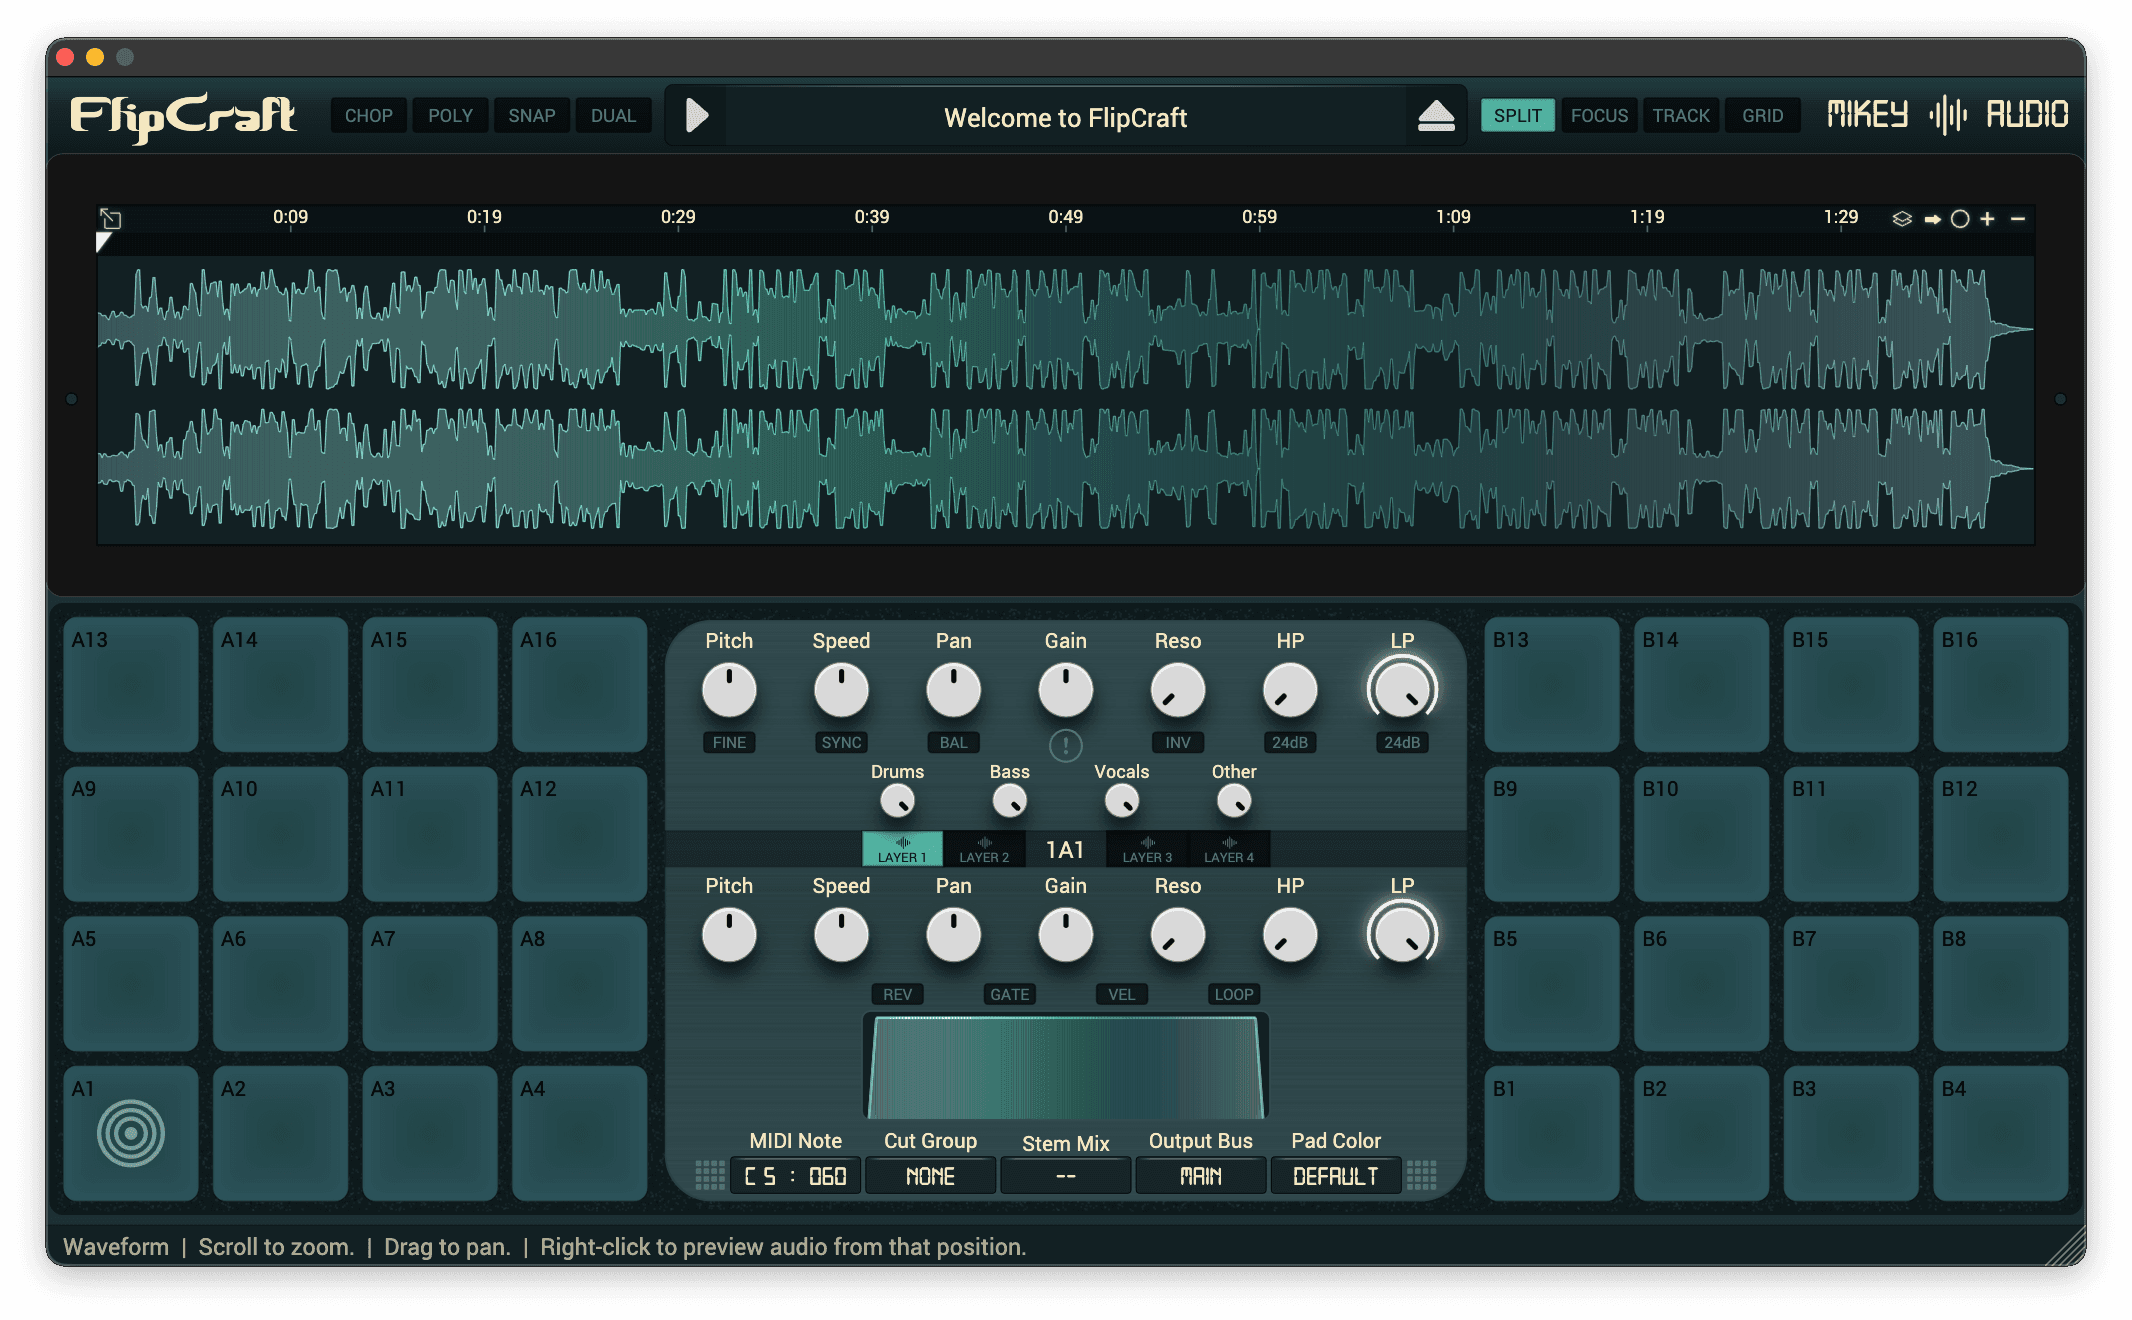Click the right arrow icon in the waveform toolbar
The width and height of the screenshot is (2132, 1320).
[1932, 219]
